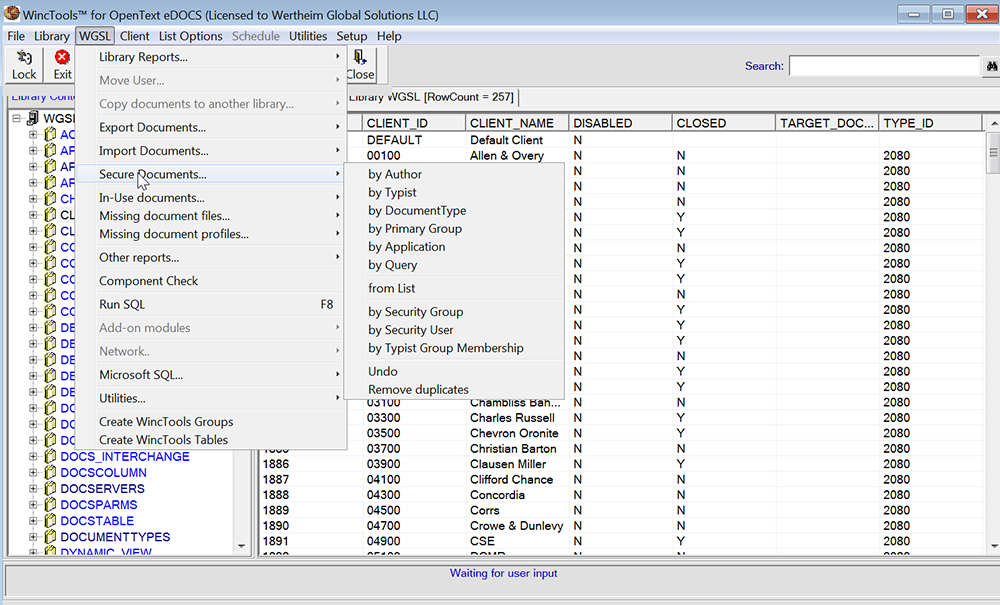The image size is (1000, 605).
Task: Click the DOCSERVERS table icon
Action: [x=50, y=488]
